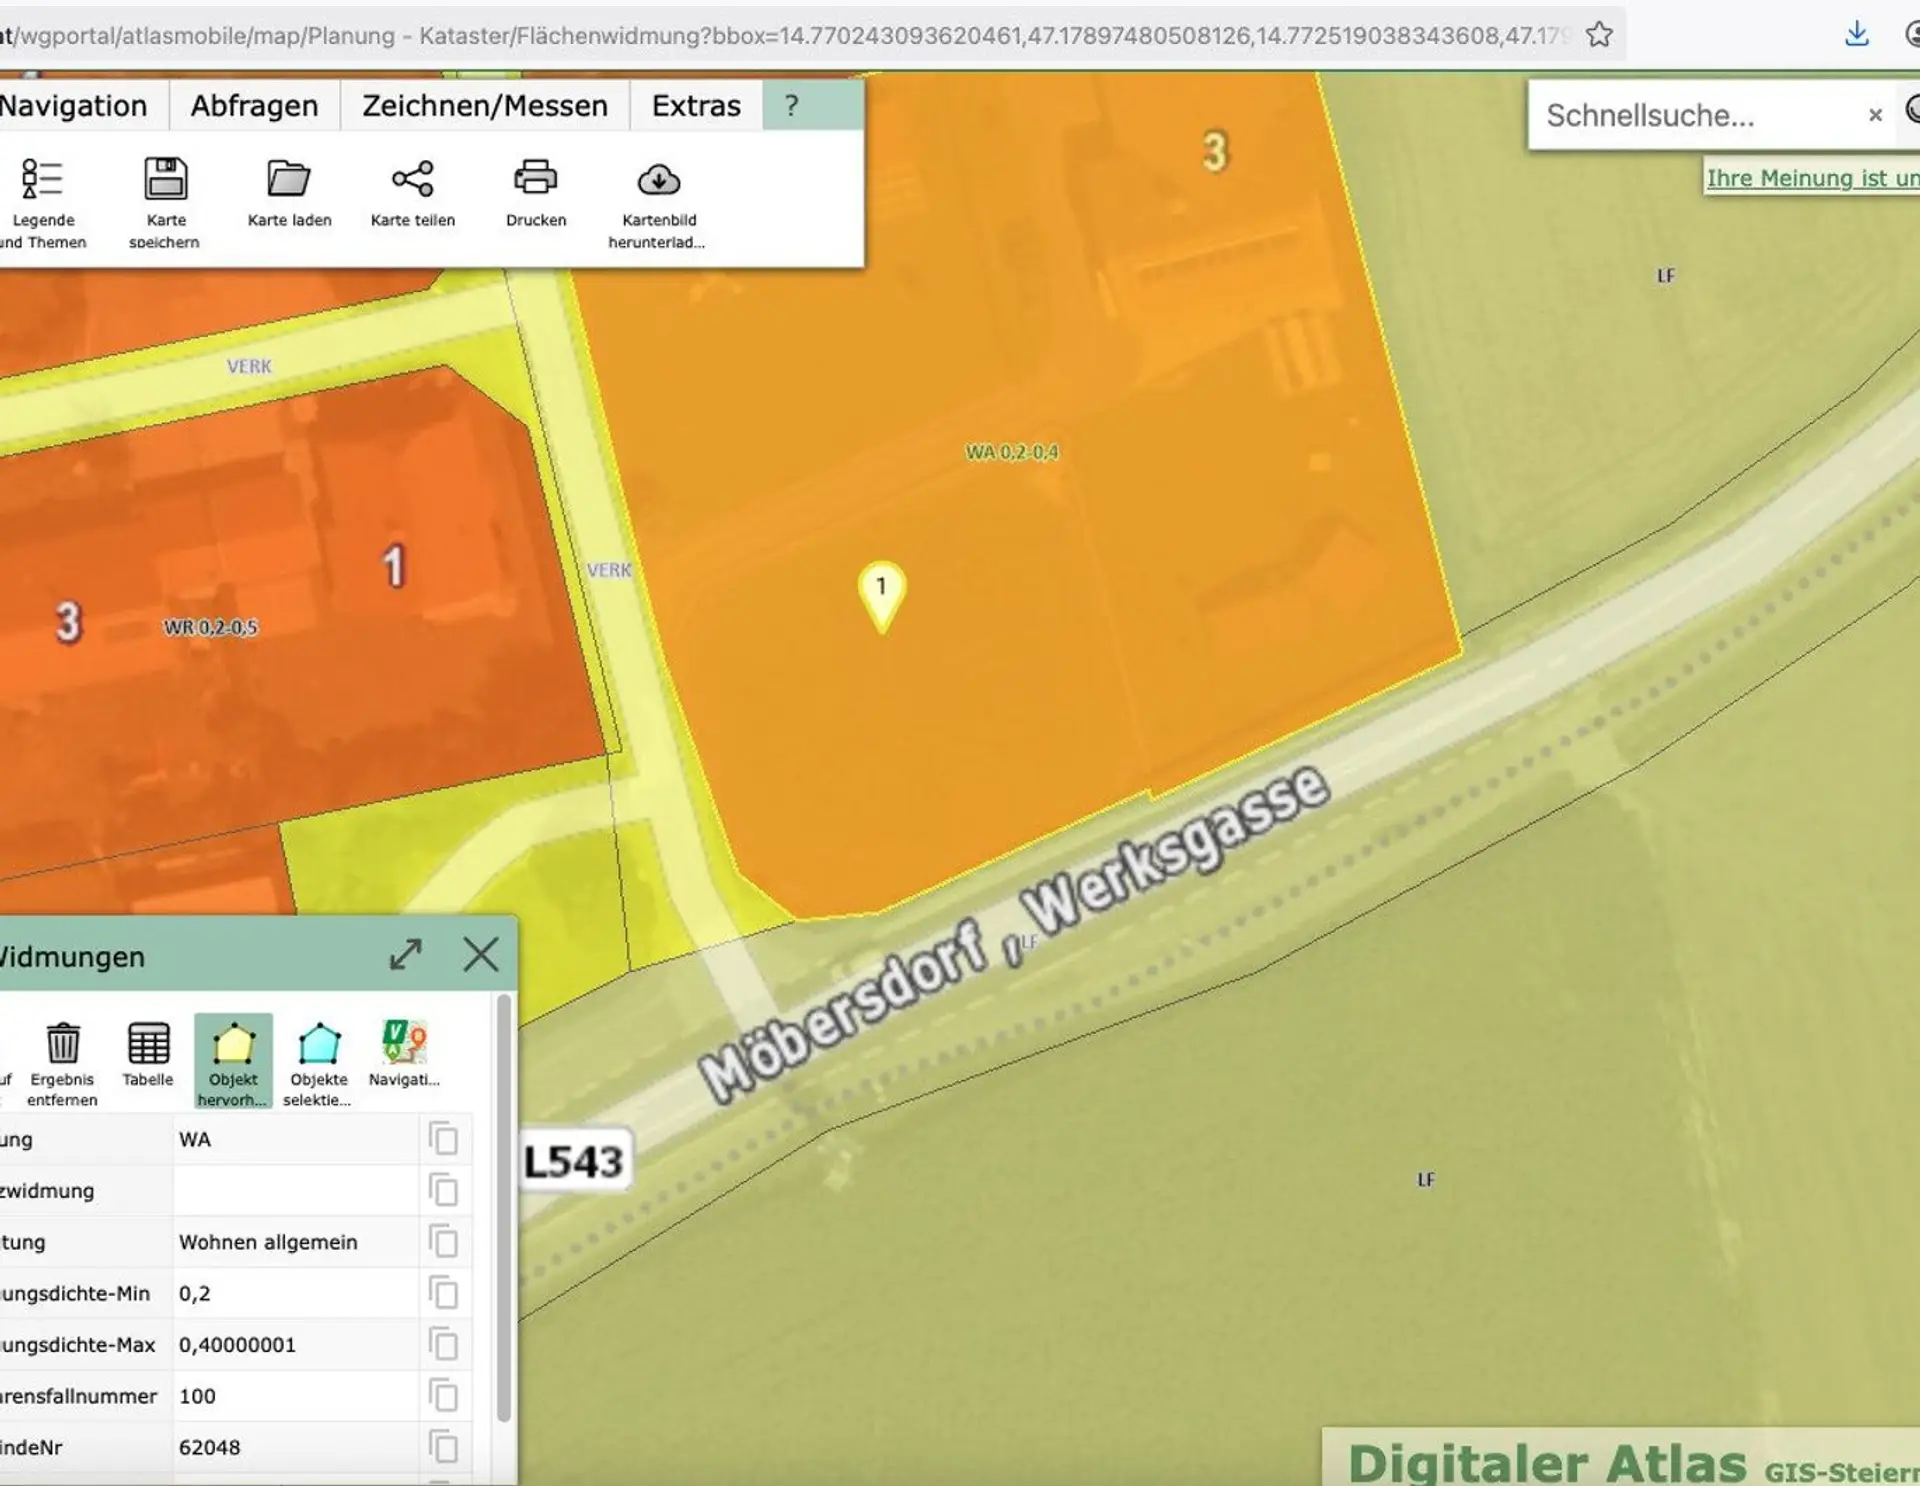
Task: Clear the Schnellsuche field with the x
Action: tap(1875, 116)
